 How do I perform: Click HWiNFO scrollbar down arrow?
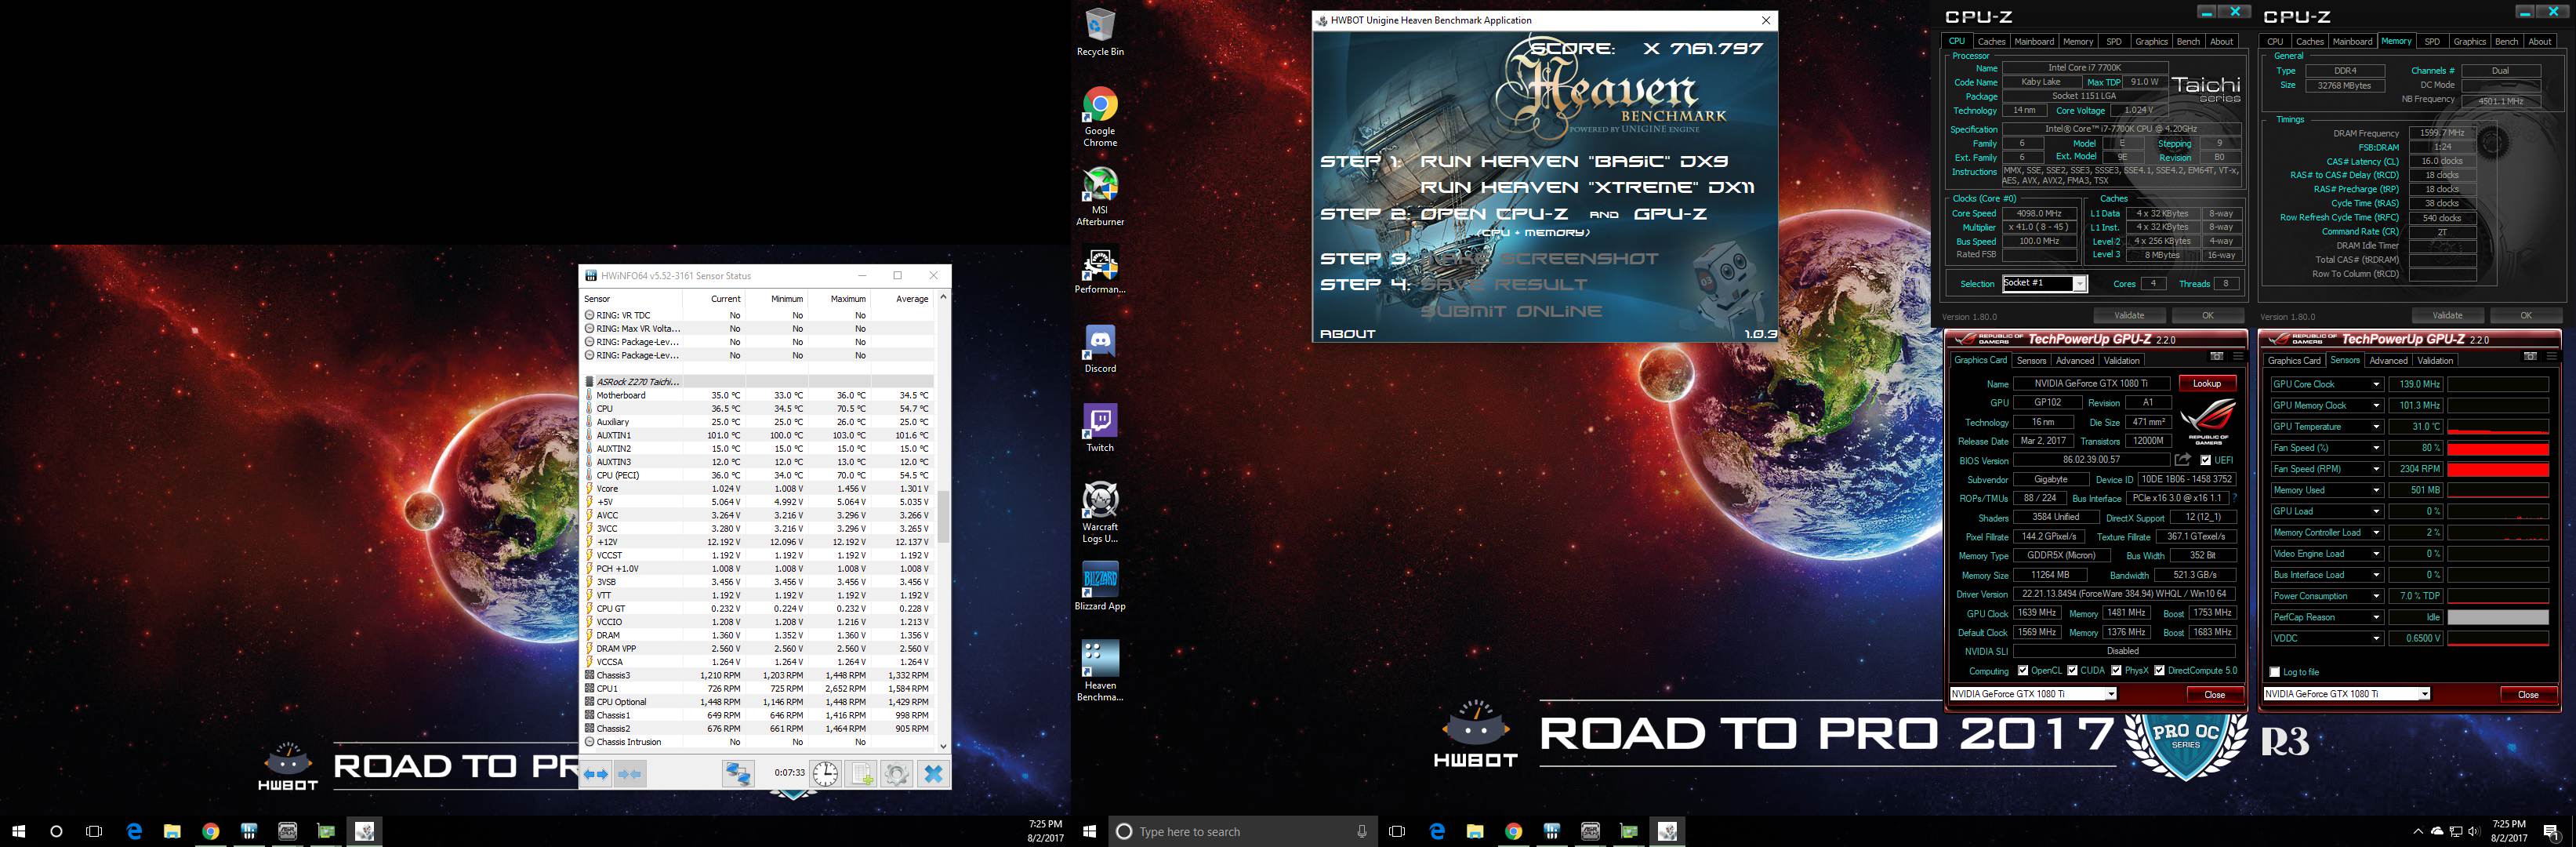(x=942, y=745)
